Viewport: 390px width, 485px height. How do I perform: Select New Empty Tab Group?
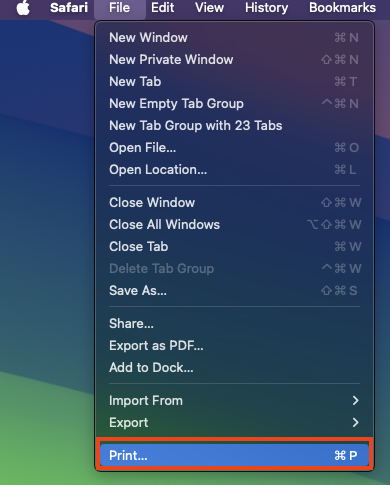tap(234, 104)
